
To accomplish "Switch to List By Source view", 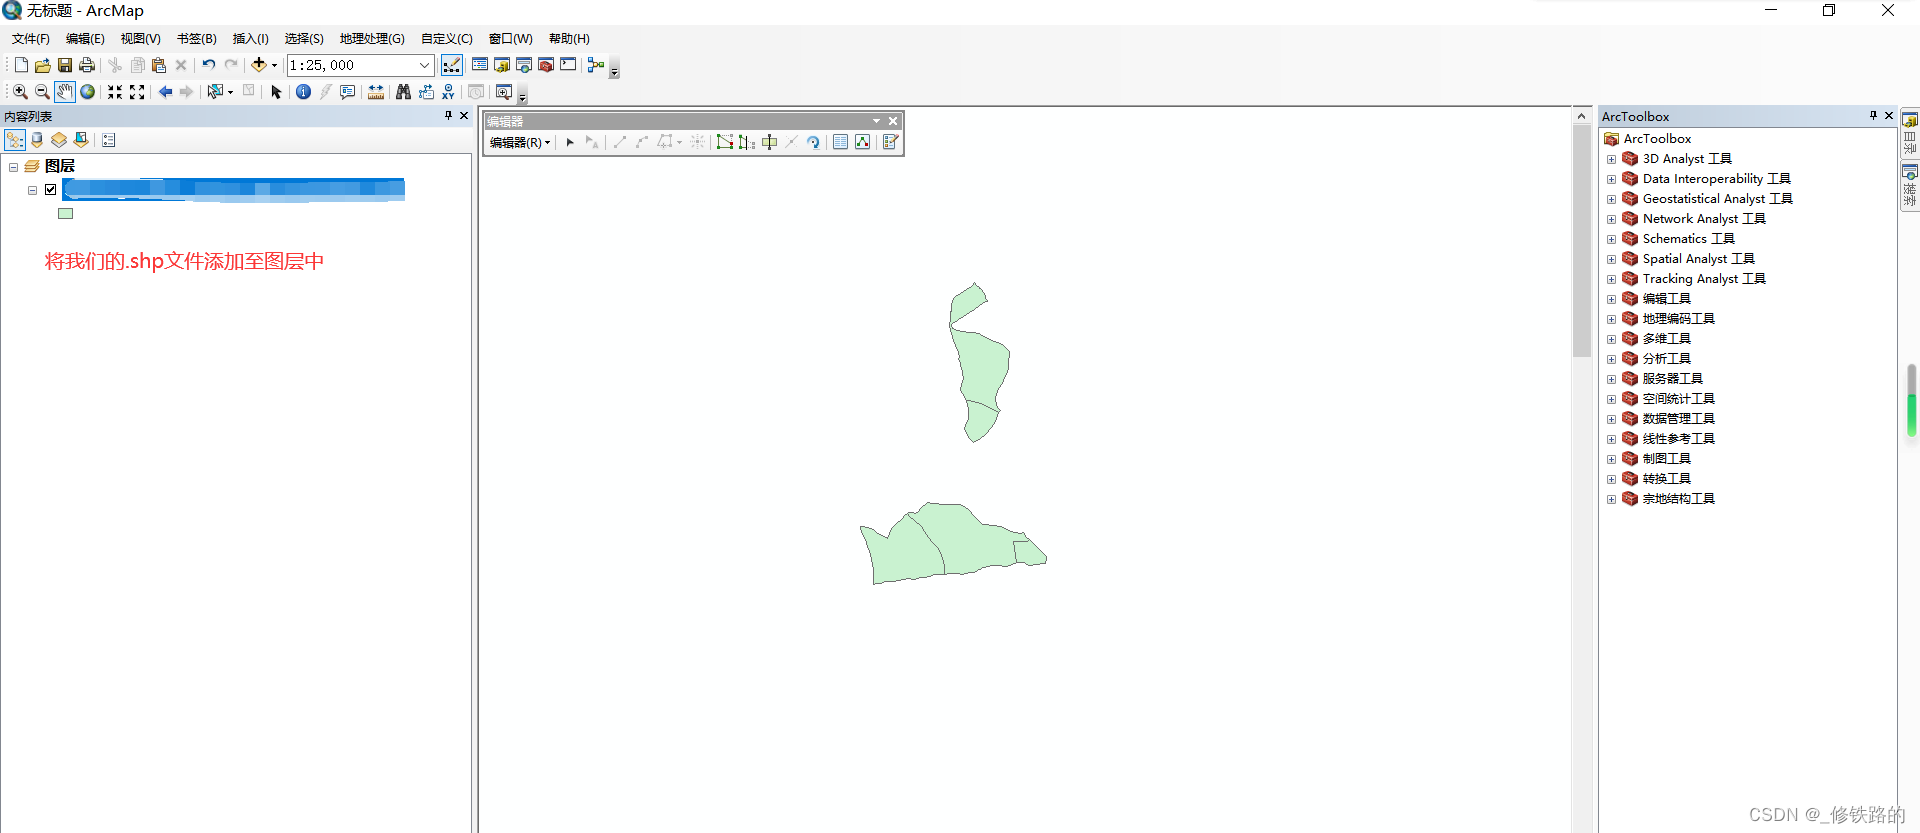I will (37, 140).
